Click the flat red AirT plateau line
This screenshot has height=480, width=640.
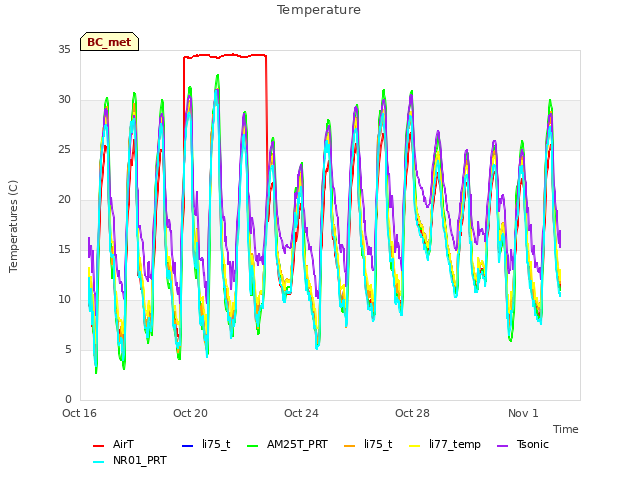click(225, 56)
